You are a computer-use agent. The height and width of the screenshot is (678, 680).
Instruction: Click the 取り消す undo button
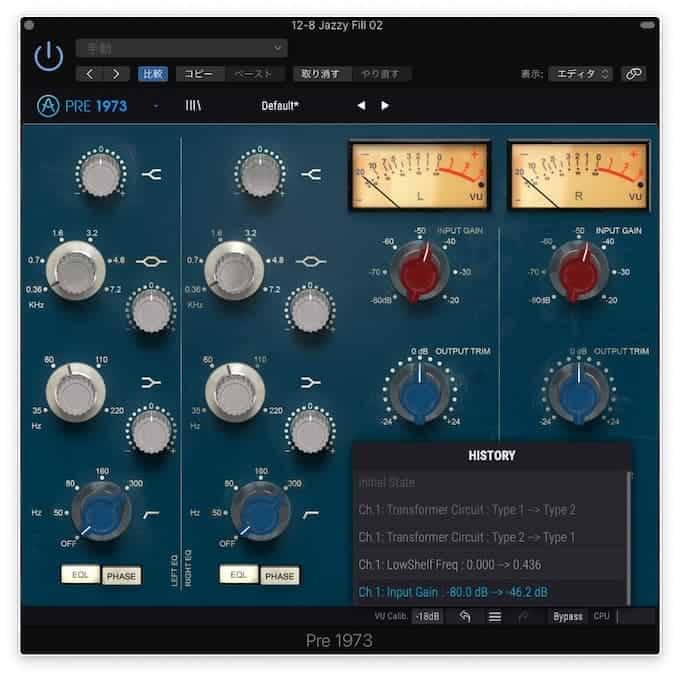click(x=320, y=74)
